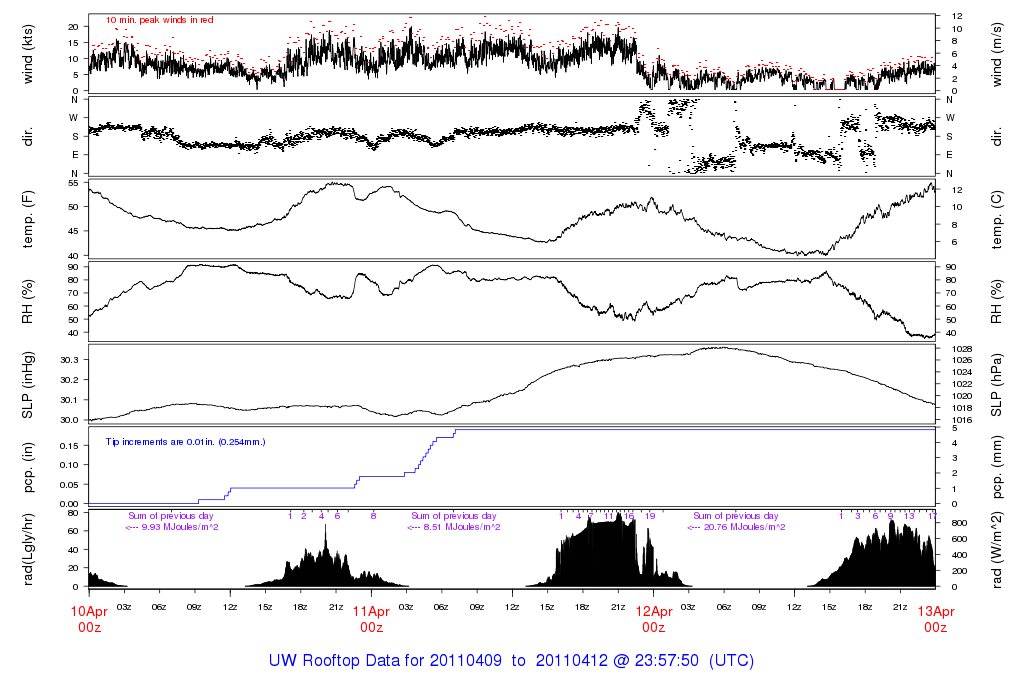Click the '30.3' SLP tick label
The height and width of the screenshot is (700, 1024).
pyautogui.click(x=69, y=360)
